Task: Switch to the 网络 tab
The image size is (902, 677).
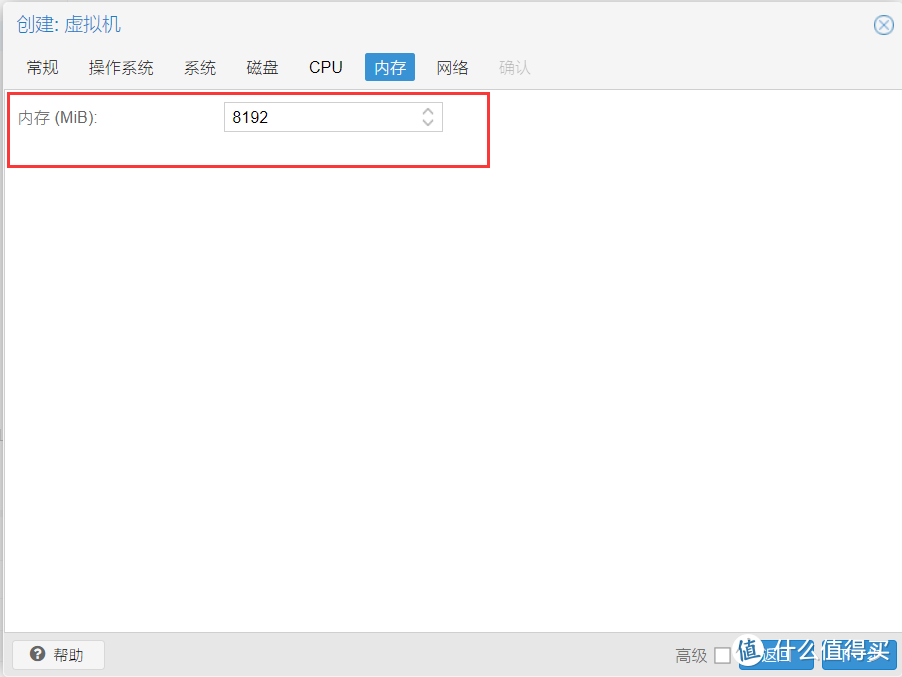Action: click(452, 67)
